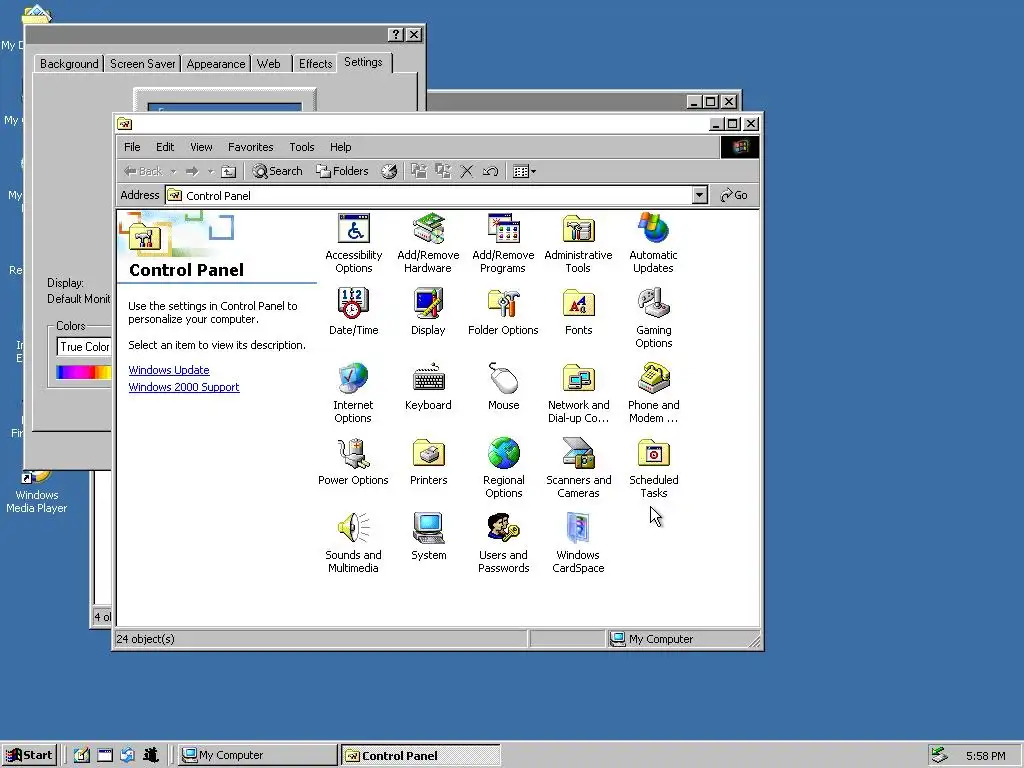
Task: Open the View menu
Action: pyautogui.click(x=201, y=147)
